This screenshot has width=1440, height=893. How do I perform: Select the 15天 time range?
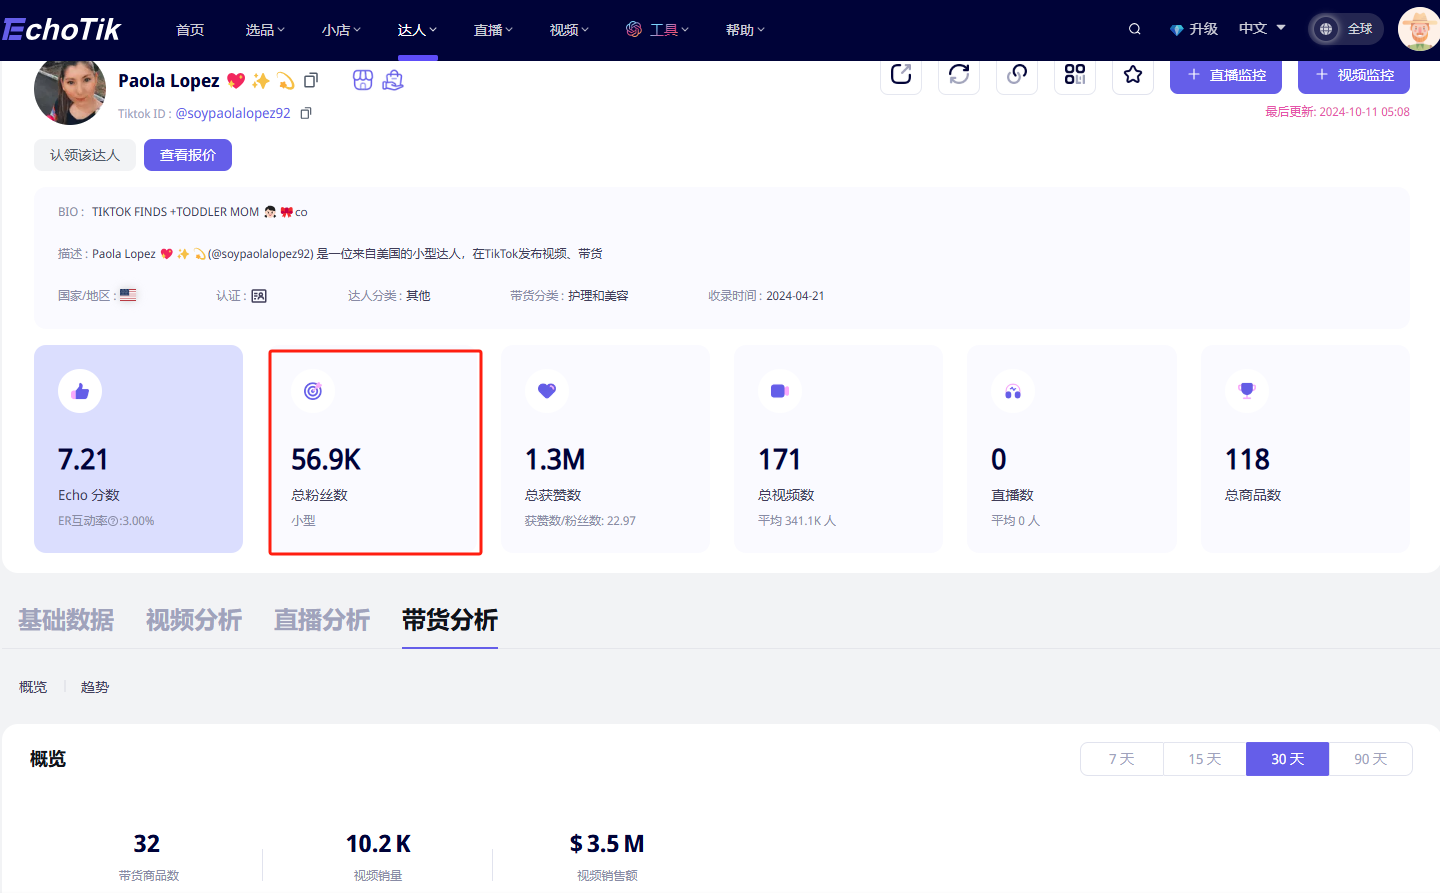point(1205,759)
